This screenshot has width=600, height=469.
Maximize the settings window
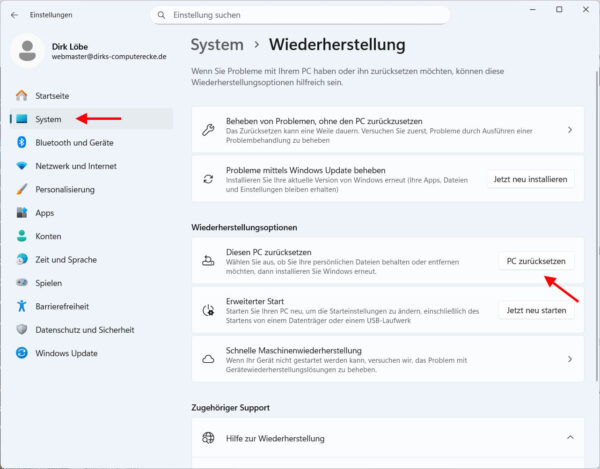click(x=559, y=10)
